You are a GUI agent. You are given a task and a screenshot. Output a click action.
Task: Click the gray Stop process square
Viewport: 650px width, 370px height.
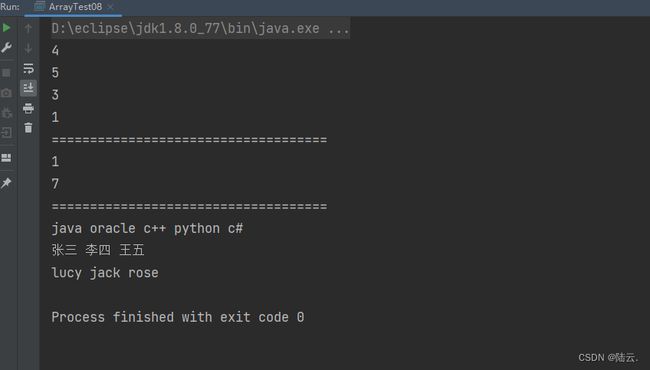click(x=6, y=73)
